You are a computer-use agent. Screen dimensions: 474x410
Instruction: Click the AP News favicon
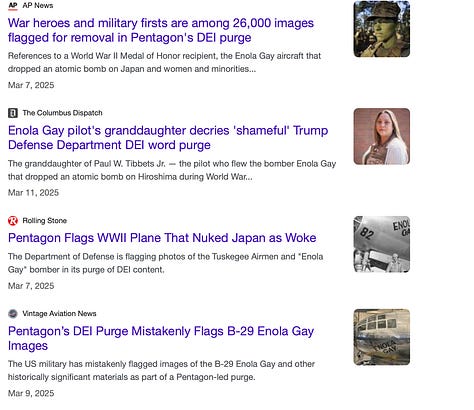13,6
